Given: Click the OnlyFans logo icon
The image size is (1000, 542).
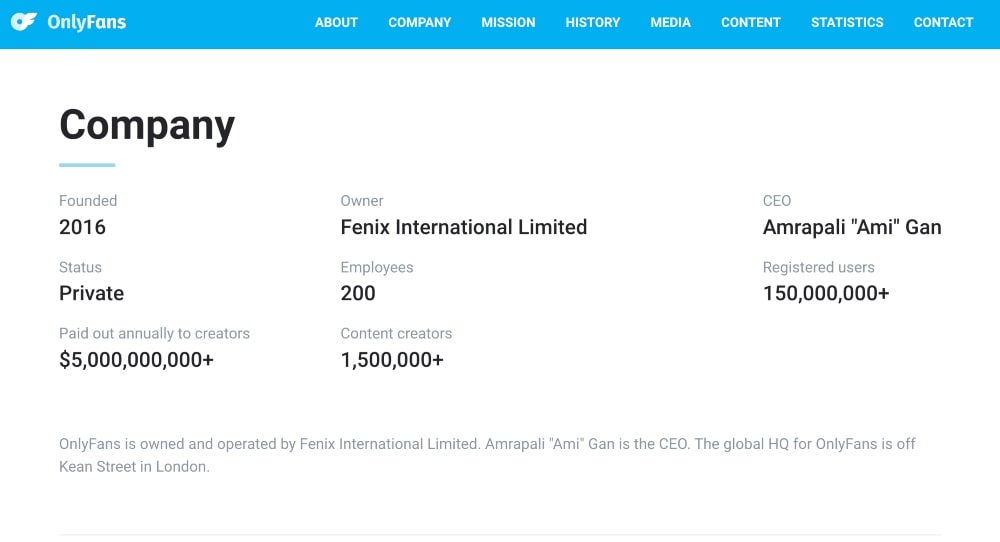Looking at the screenshot, I should click(24, 22).
